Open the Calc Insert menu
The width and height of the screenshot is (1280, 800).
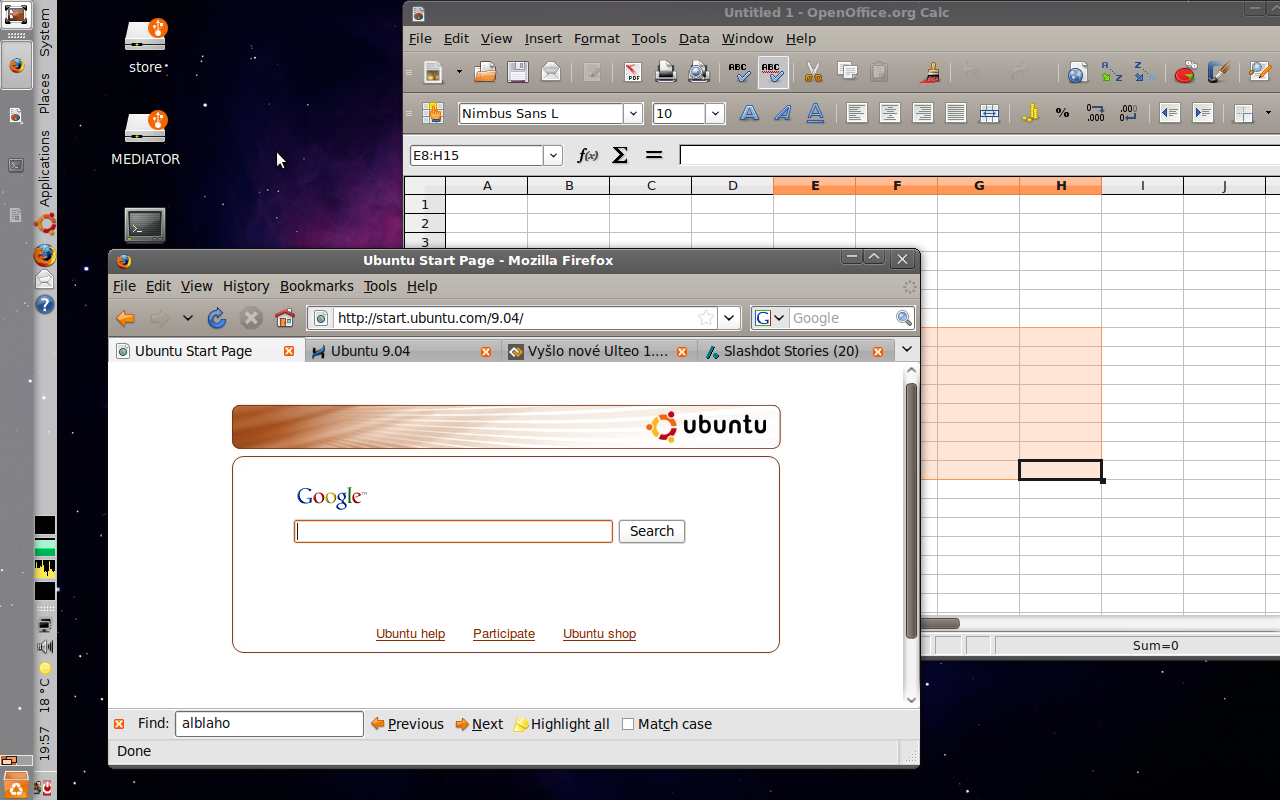pyautogui.click(x=543, y=38)
